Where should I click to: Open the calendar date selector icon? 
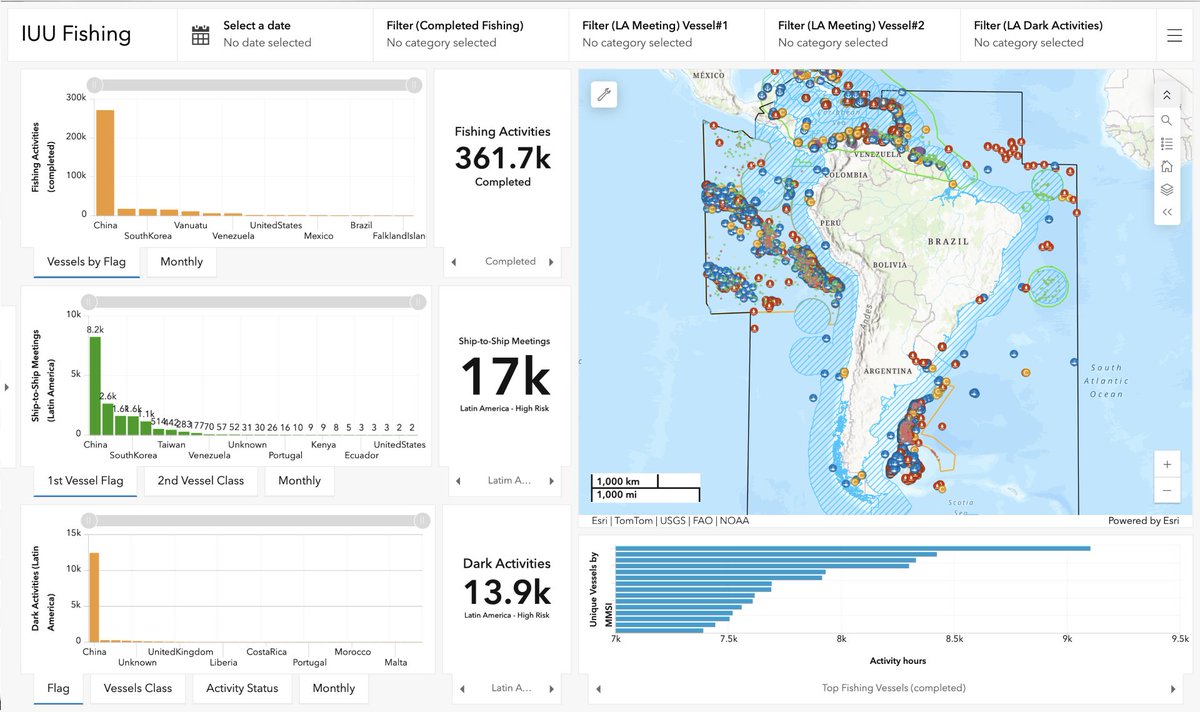[201, 34]
